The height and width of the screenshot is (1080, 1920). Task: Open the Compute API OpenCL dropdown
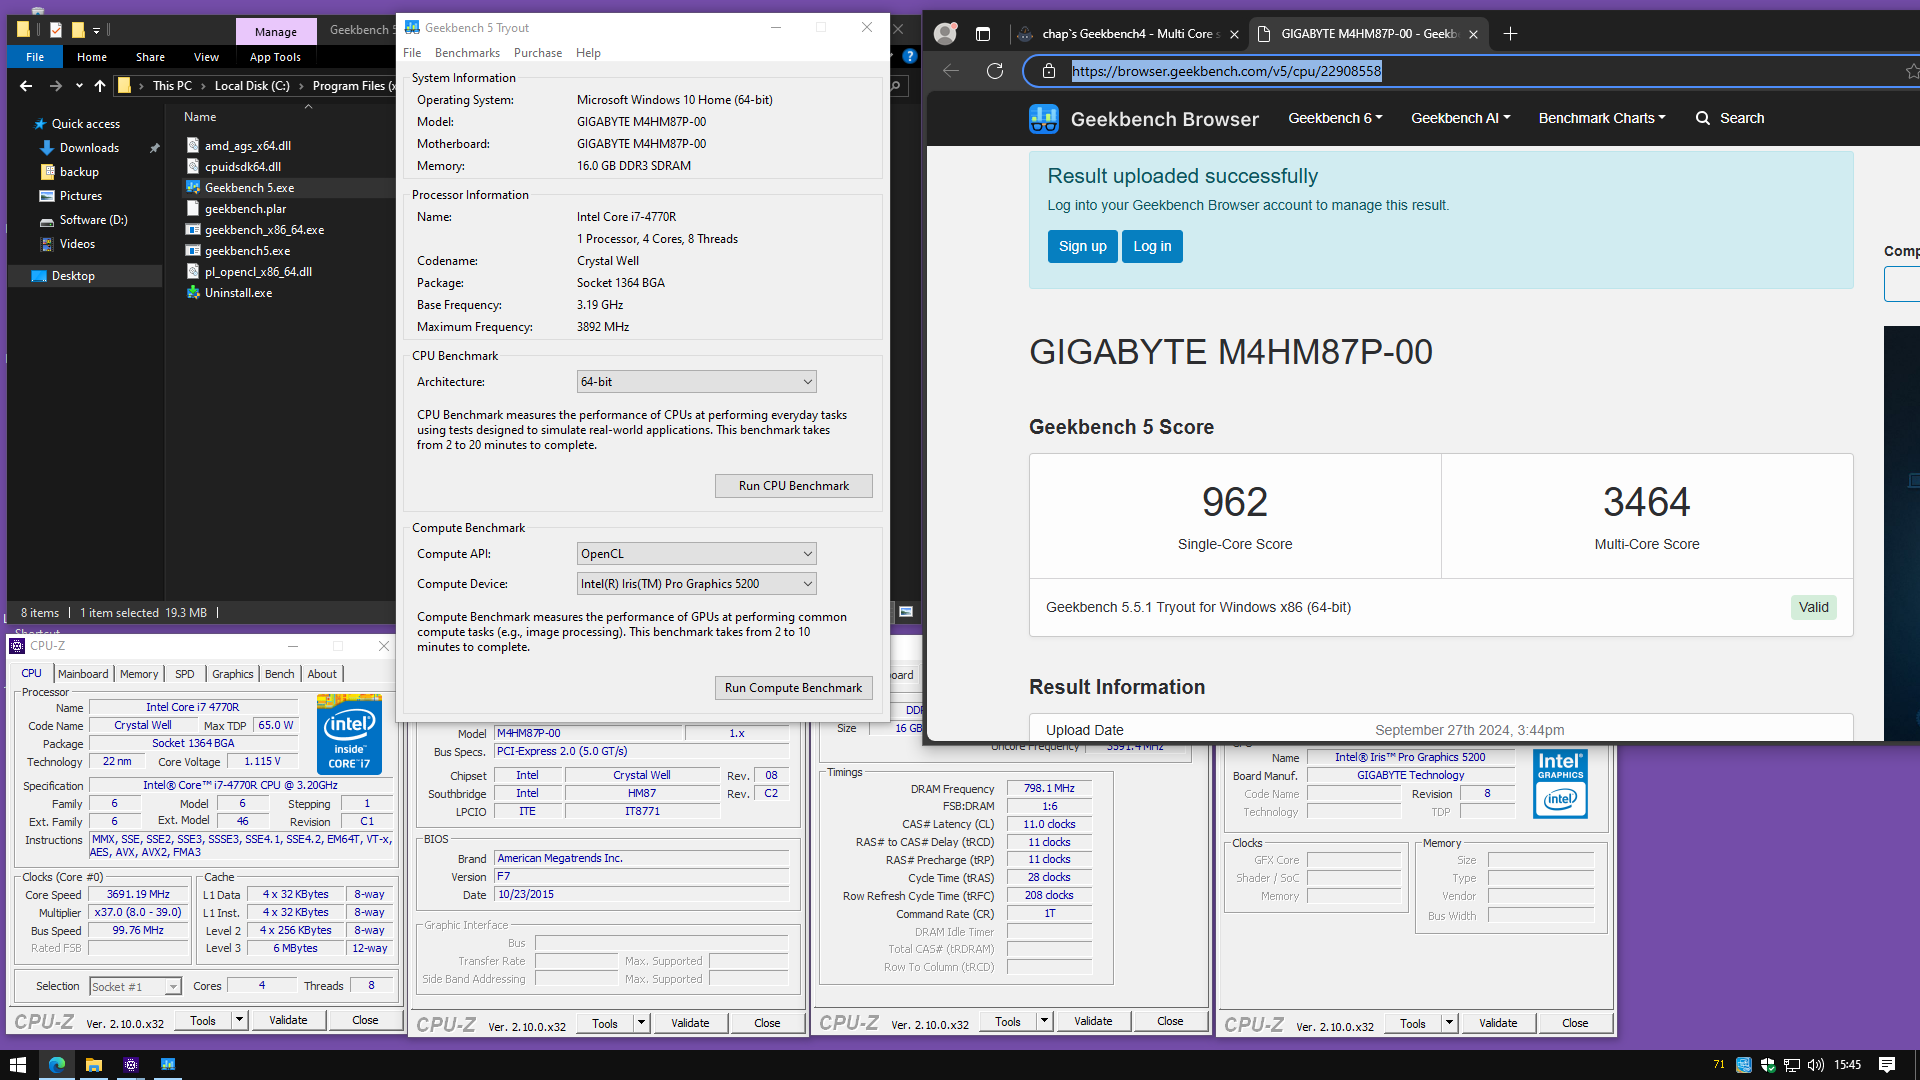697,554
